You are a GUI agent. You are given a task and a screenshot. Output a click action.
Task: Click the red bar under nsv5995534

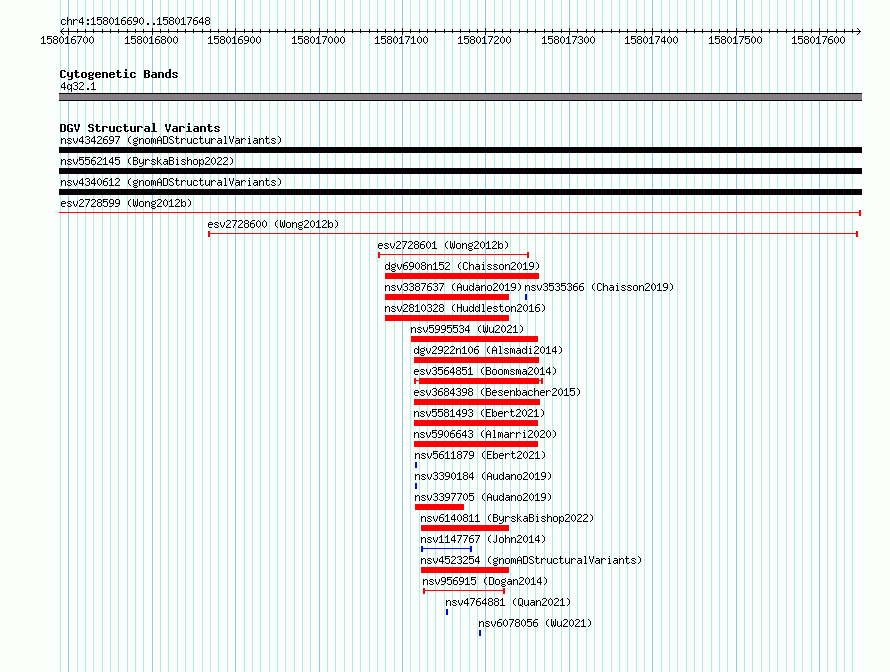[475, 339]
